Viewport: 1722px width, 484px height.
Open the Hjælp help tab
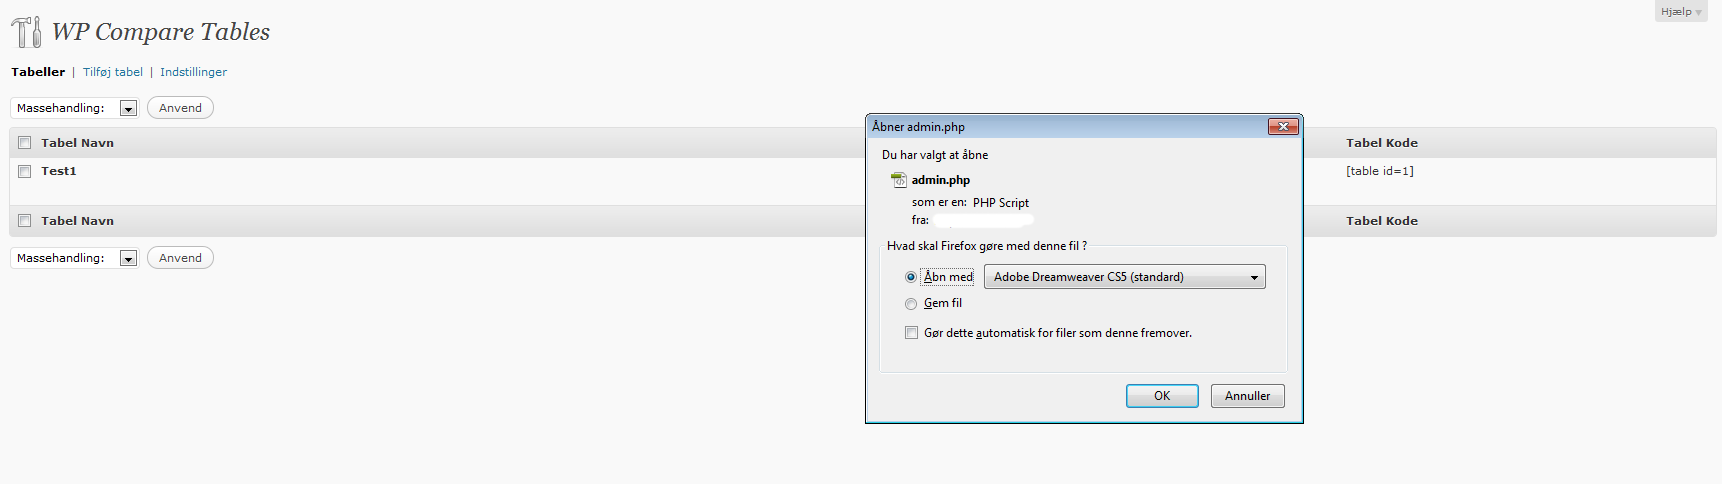[x=1681, y=12]
